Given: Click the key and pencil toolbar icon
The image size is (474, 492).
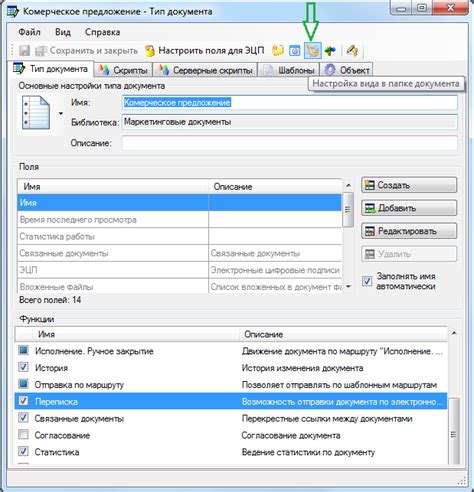Looking at the screenshot, I should [352, 51].
